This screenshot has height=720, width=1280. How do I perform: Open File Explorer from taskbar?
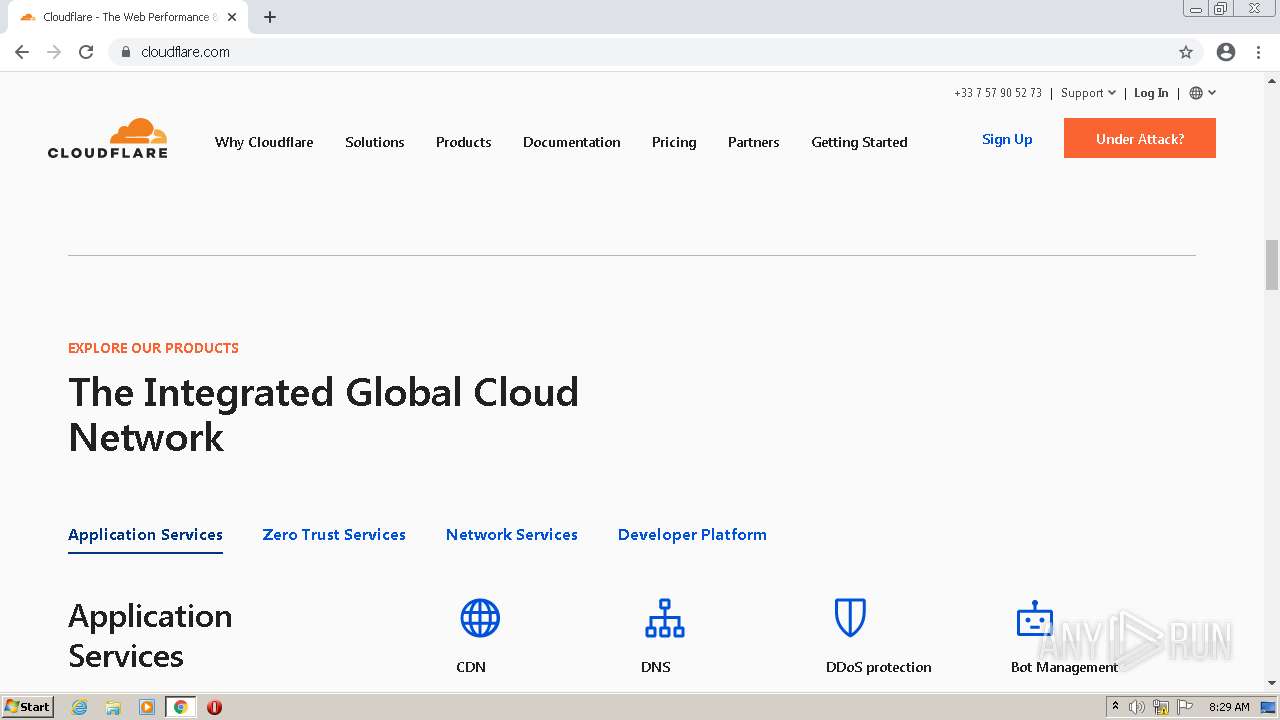click(x=113, y=707)
